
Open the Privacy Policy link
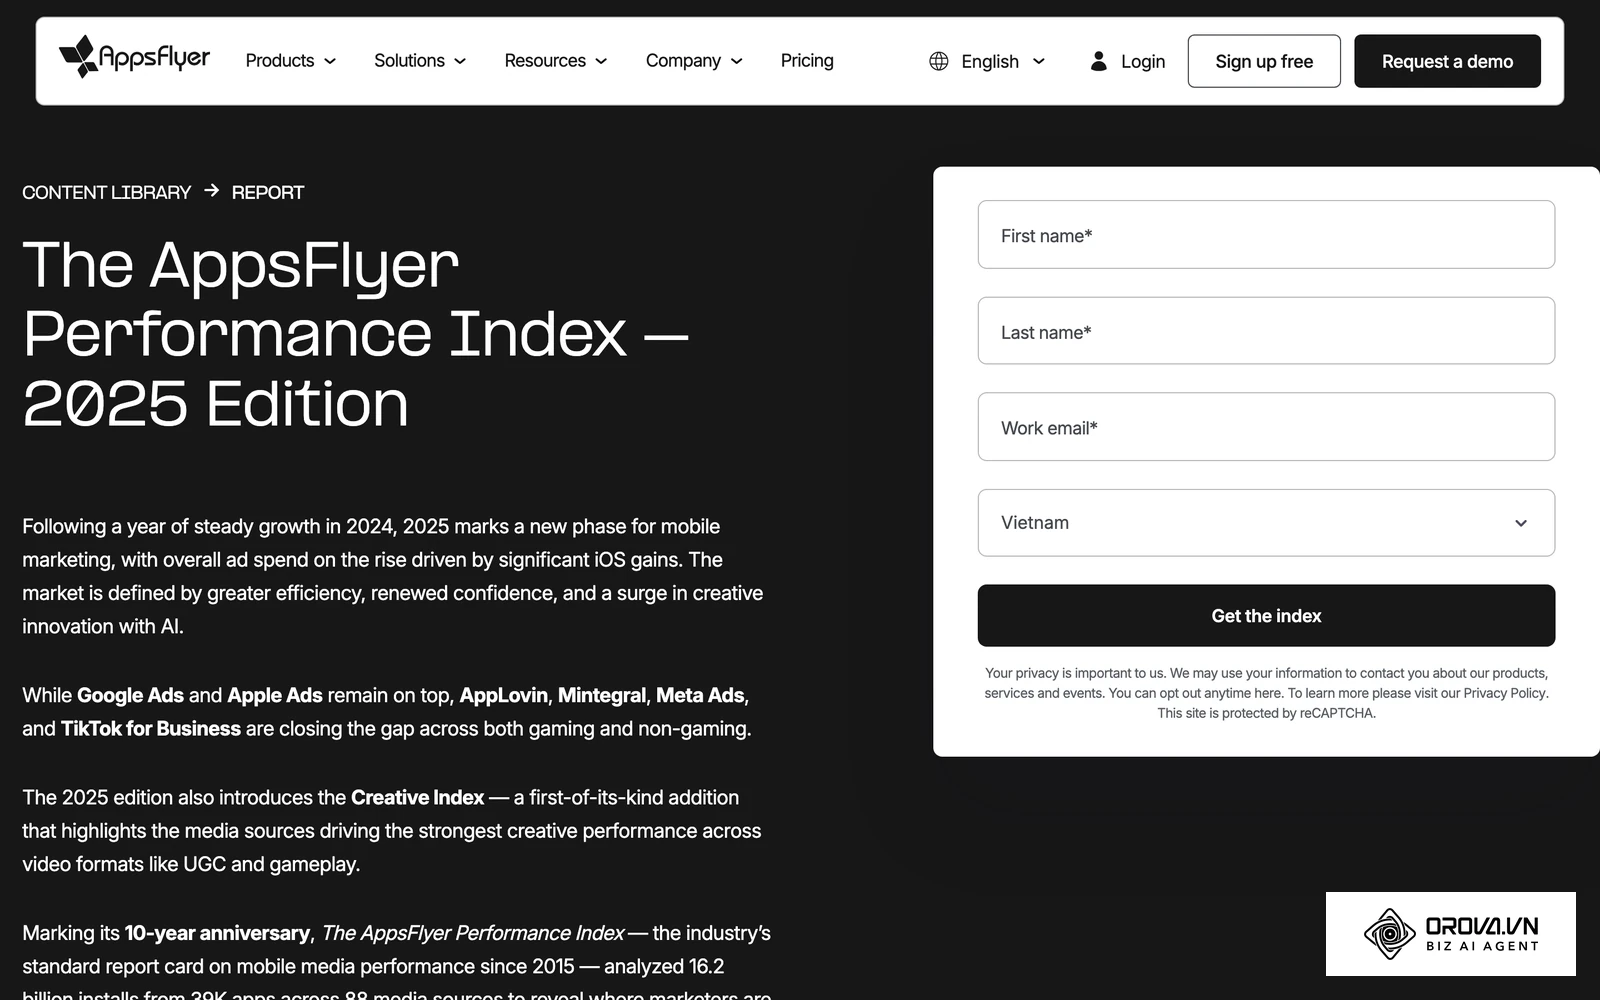[x=1504, y=693]
